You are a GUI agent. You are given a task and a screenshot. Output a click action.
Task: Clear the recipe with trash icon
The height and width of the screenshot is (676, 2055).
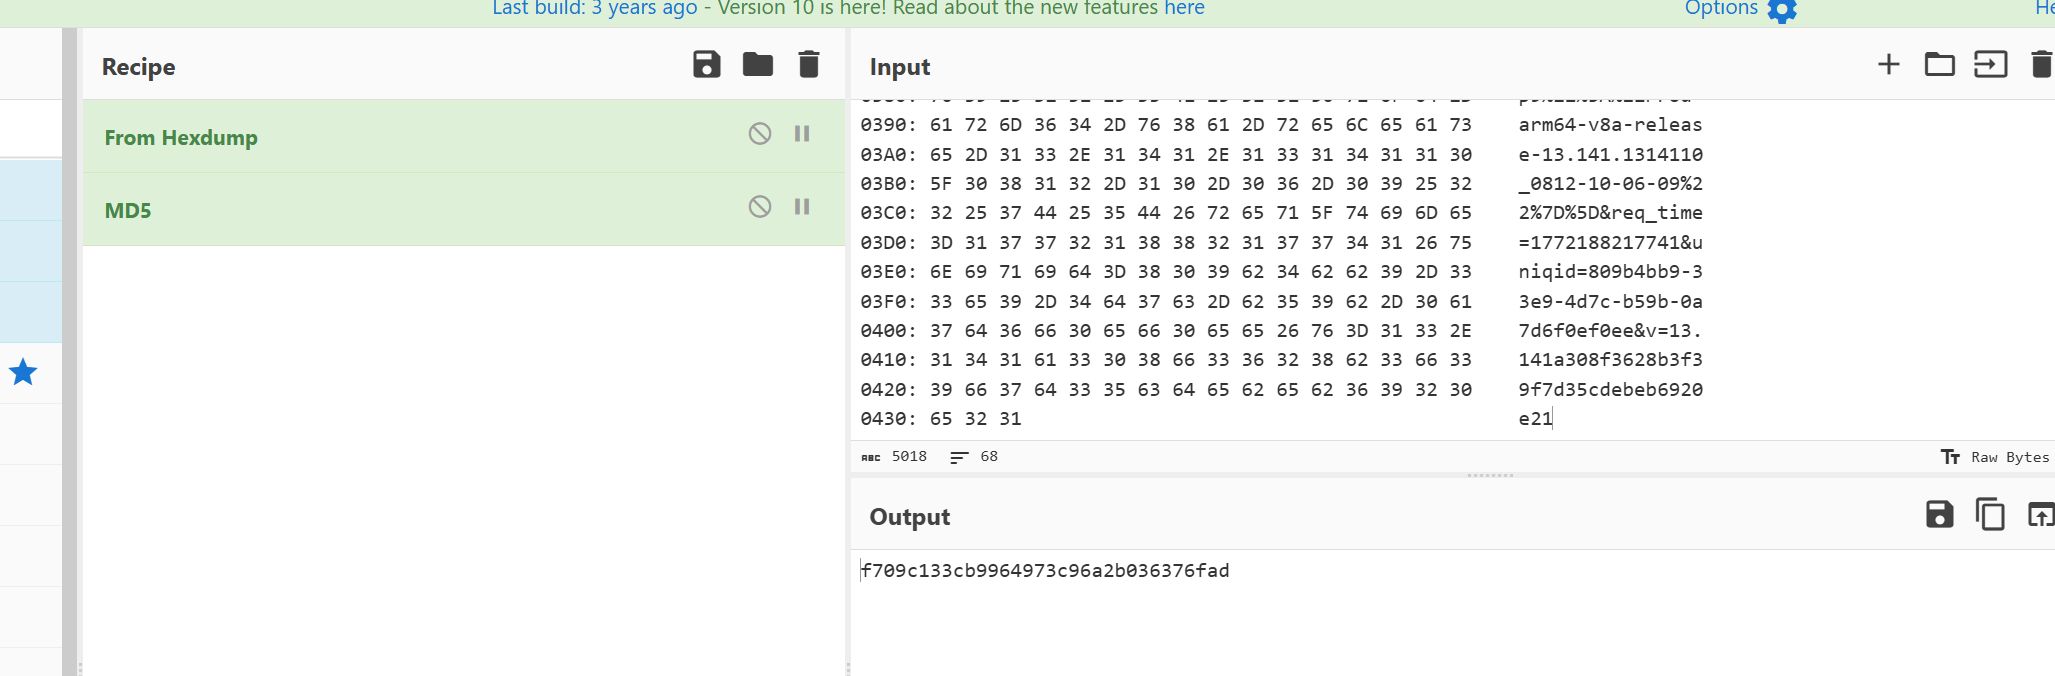click(808, 65)
